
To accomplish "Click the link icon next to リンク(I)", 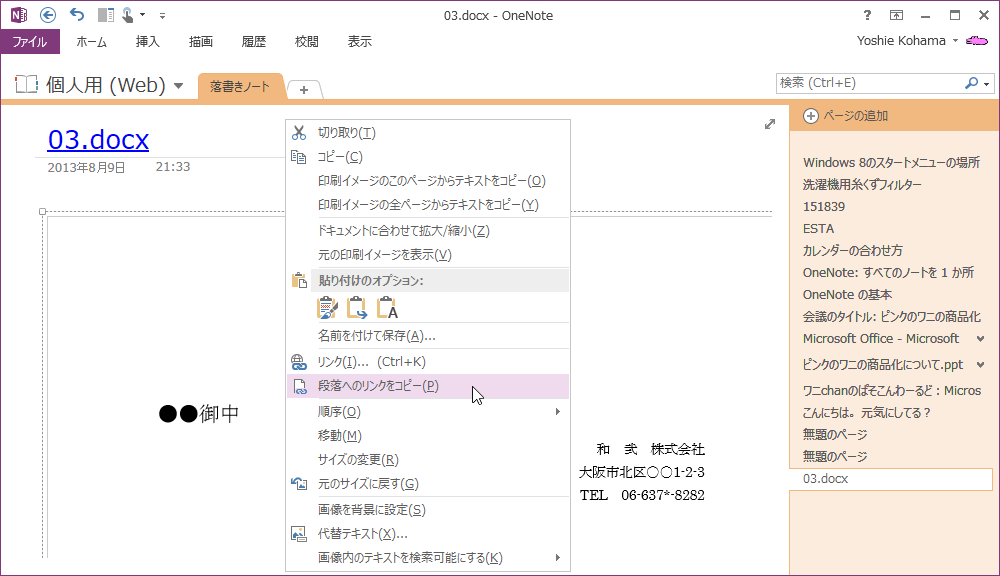I will coord(297,361).
